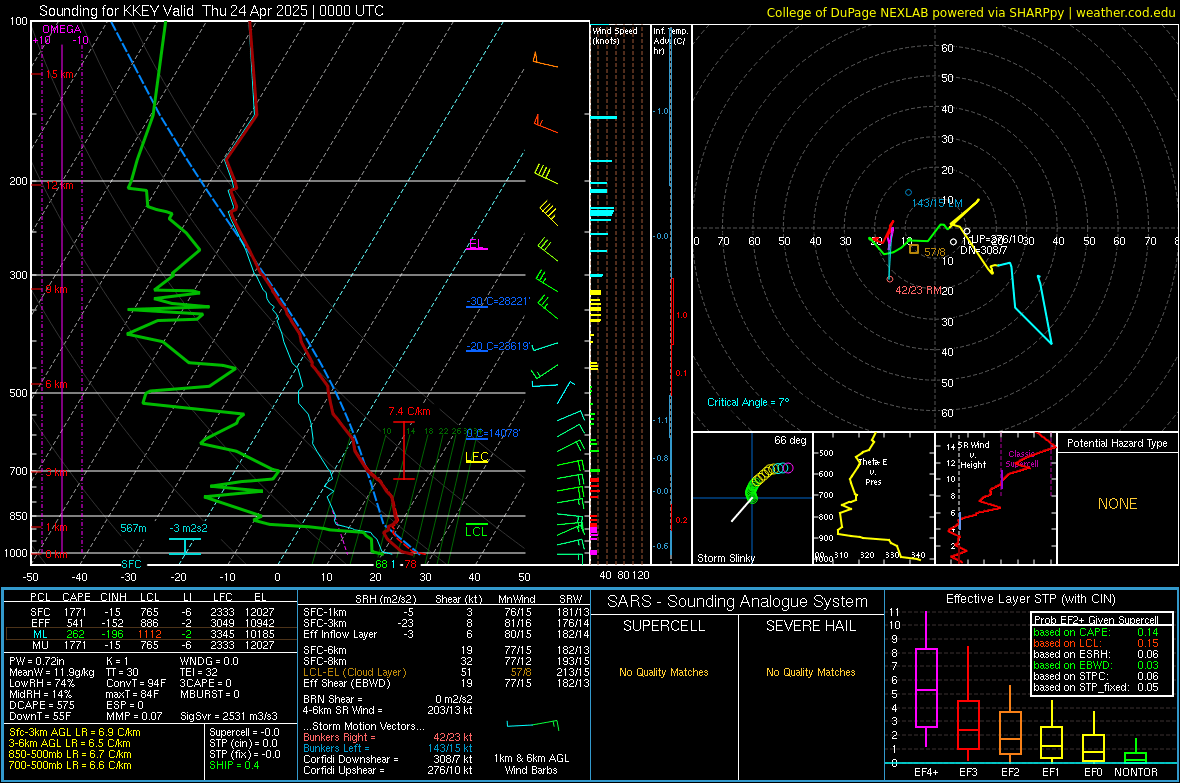Click the 12 km height marker label
The height and width of the screenshot is (783, 1180).
point(59,185)
